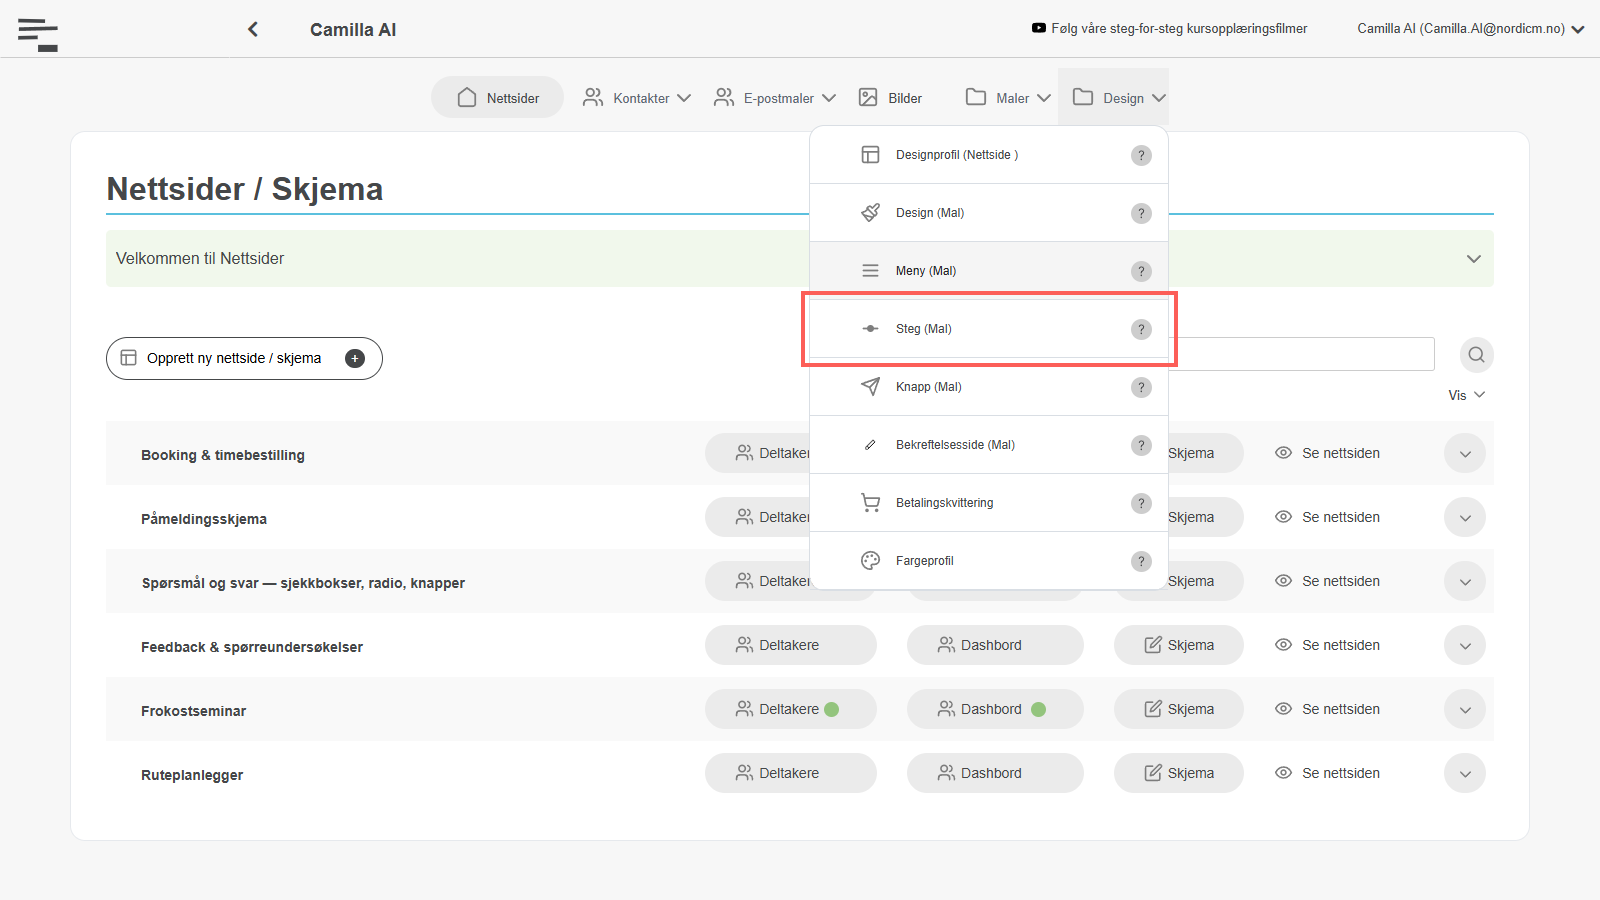Click help icon for Fargeprofil
The width and height of the screenshot is (1600, 900).
pyautogui.click(x=1141, y=561)
